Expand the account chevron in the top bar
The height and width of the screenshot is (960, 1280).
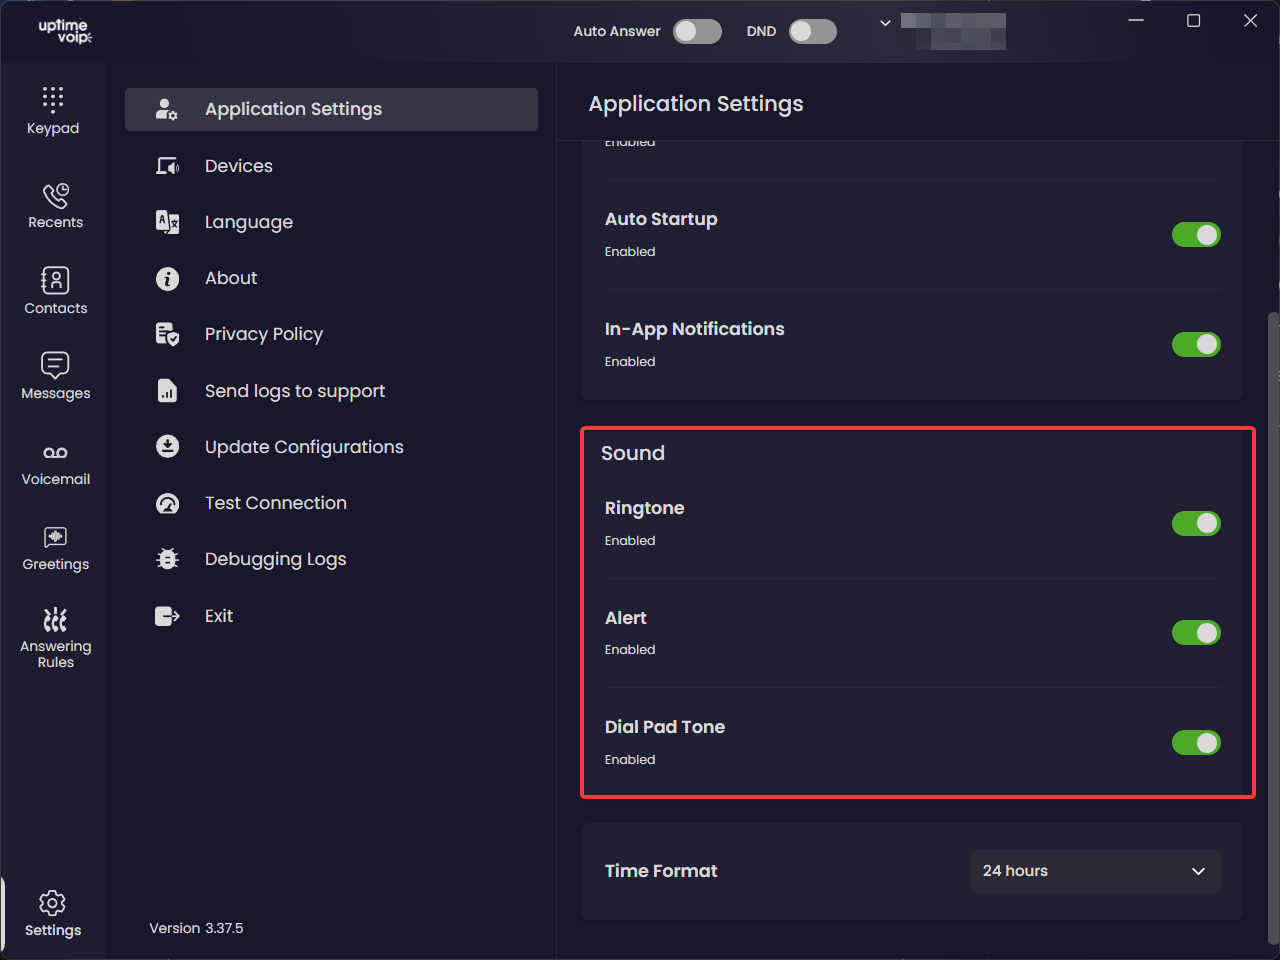[885, 23]
